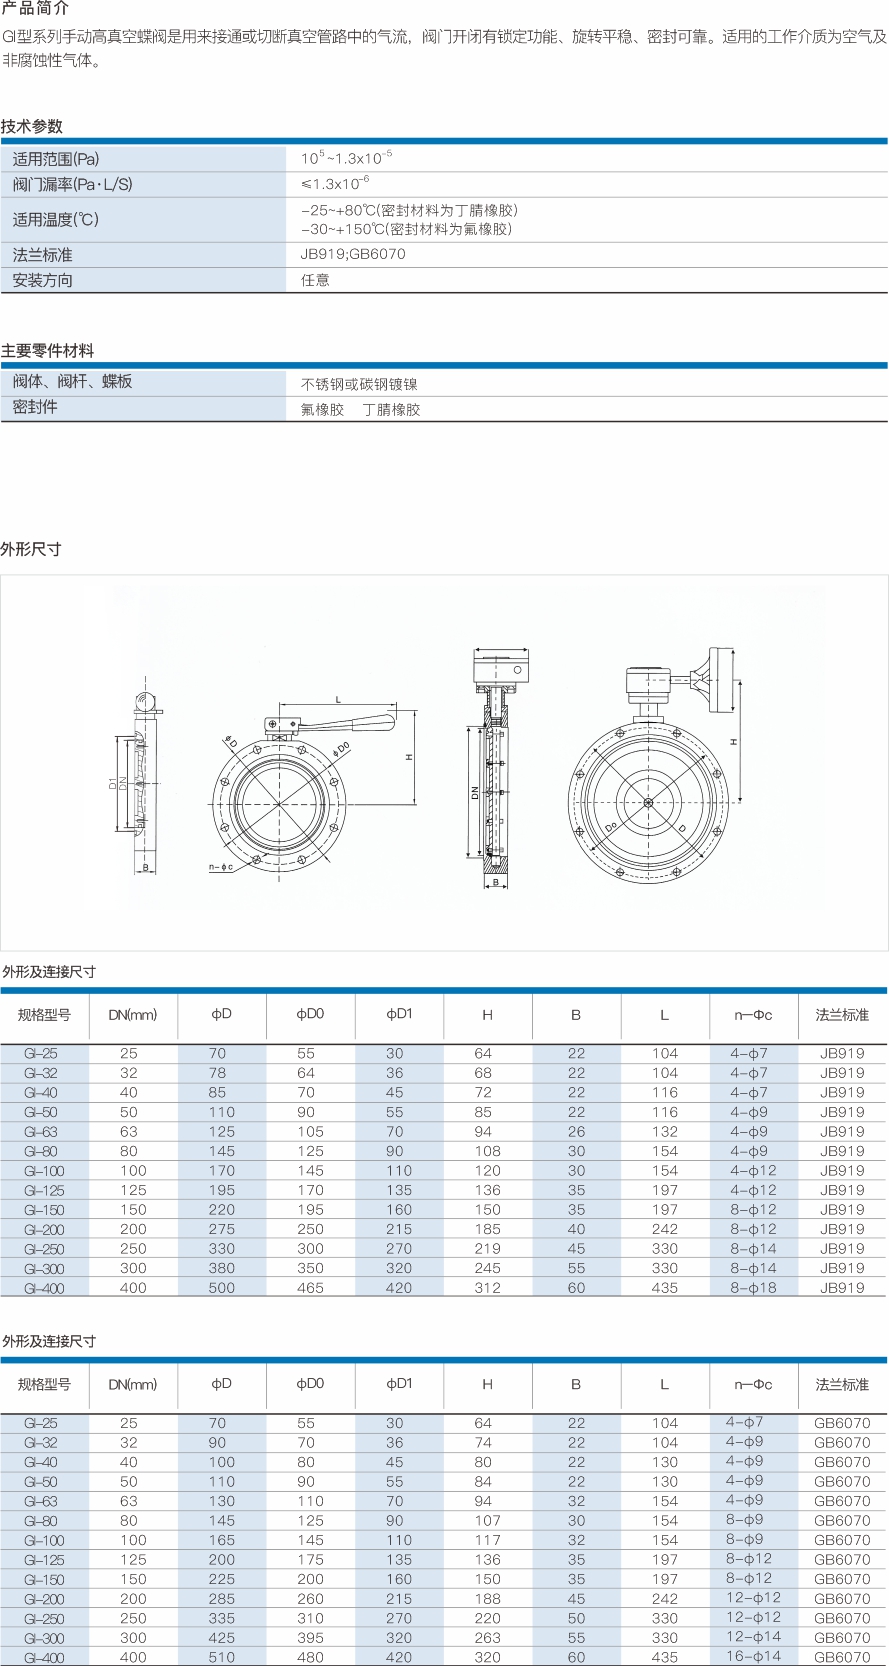Click the 阀体、阀杆、蝶板 label
The height and width of the screenshot is (1666, 889).
[72, 381]
